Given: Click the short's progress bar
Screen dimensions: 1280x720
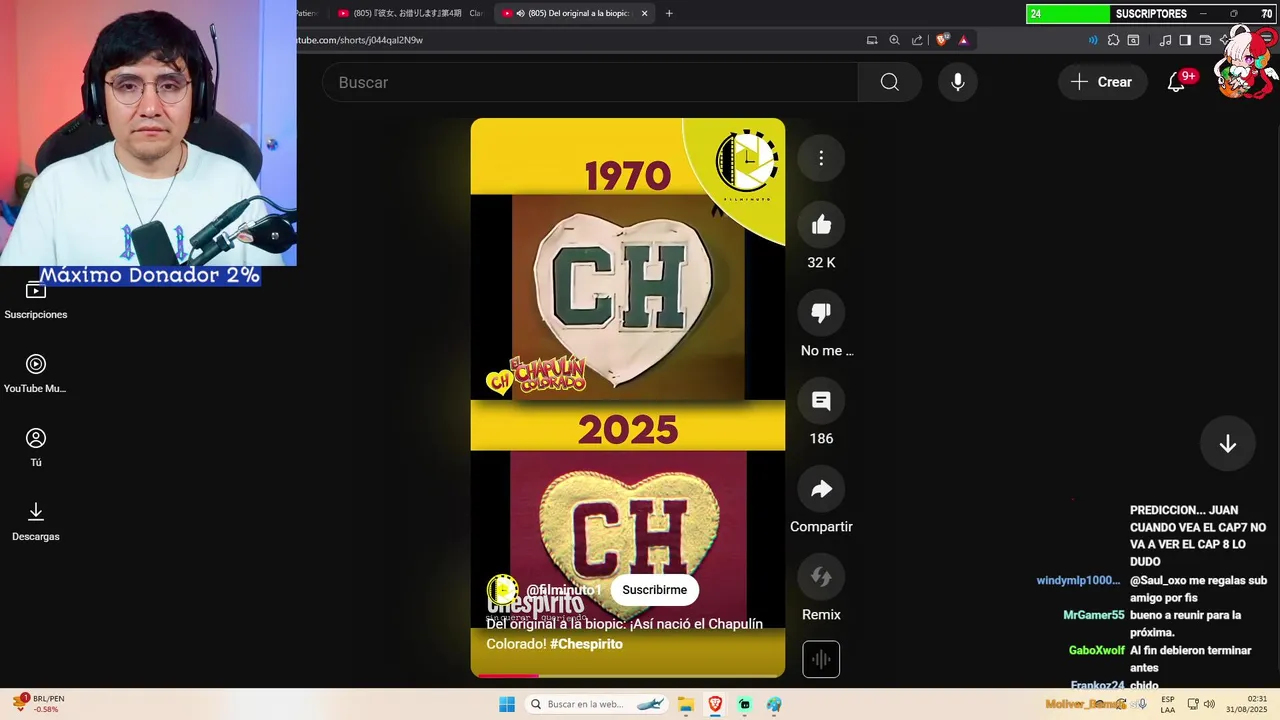Looking at the screenshot, I should point(628,676).
